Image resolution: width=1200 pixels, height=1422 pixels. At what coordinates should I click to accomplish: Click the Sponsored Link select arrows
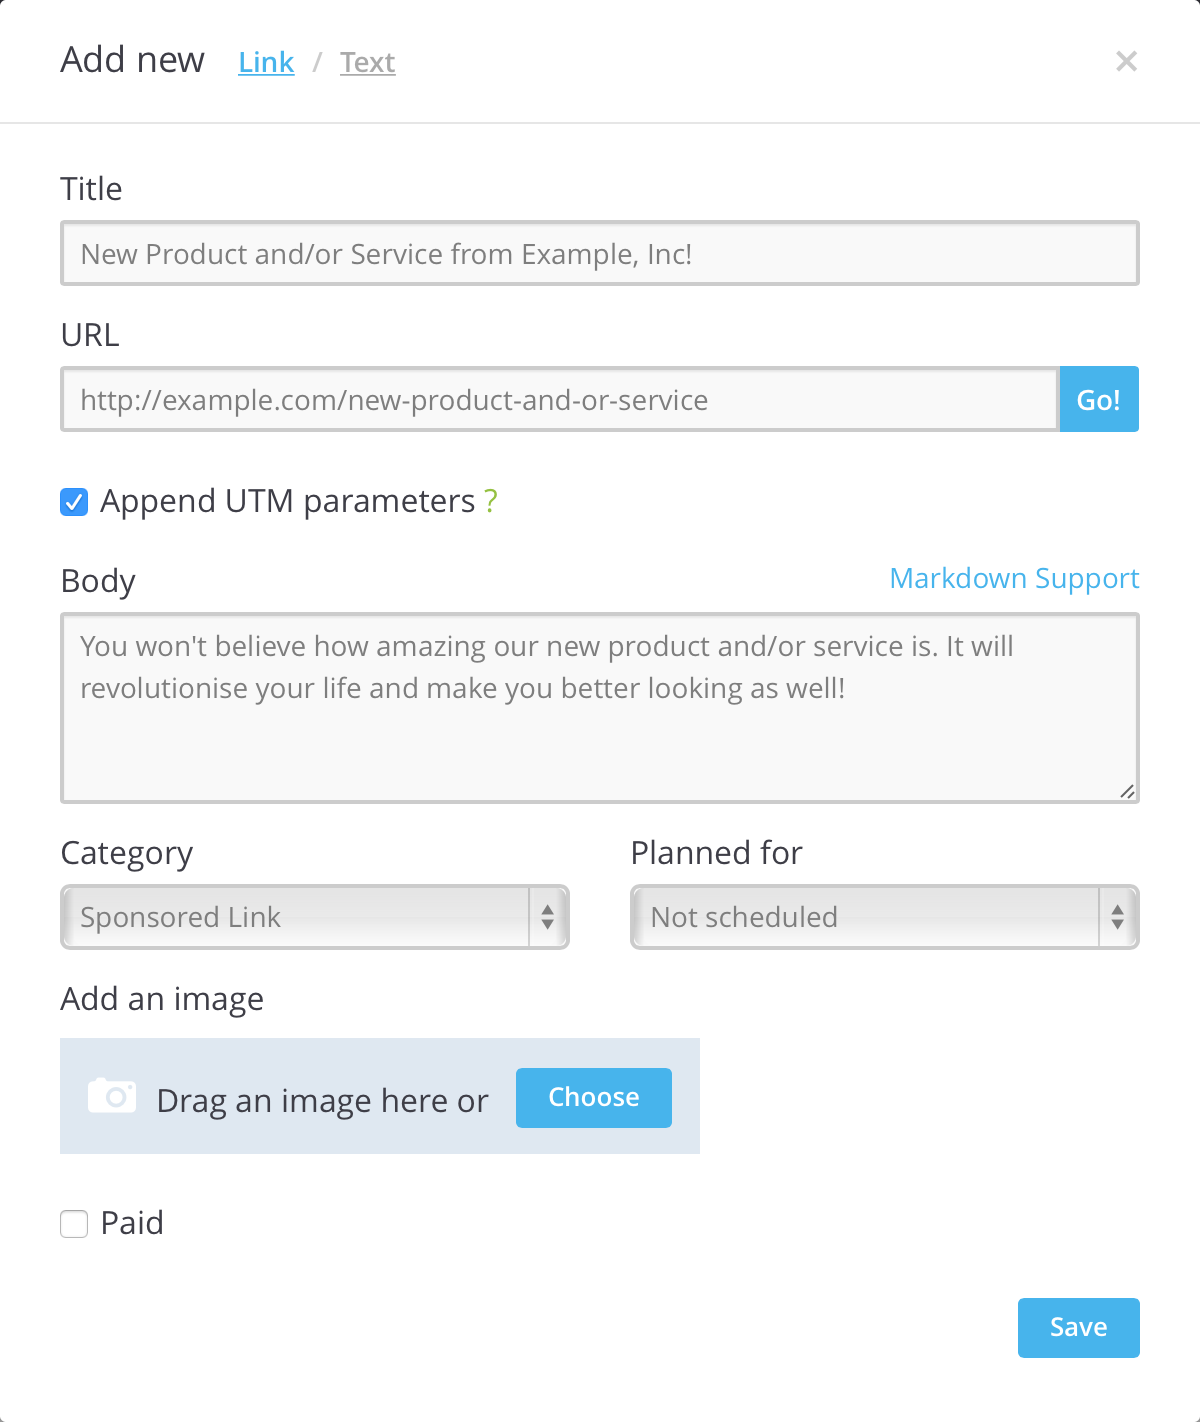[547, 917]
